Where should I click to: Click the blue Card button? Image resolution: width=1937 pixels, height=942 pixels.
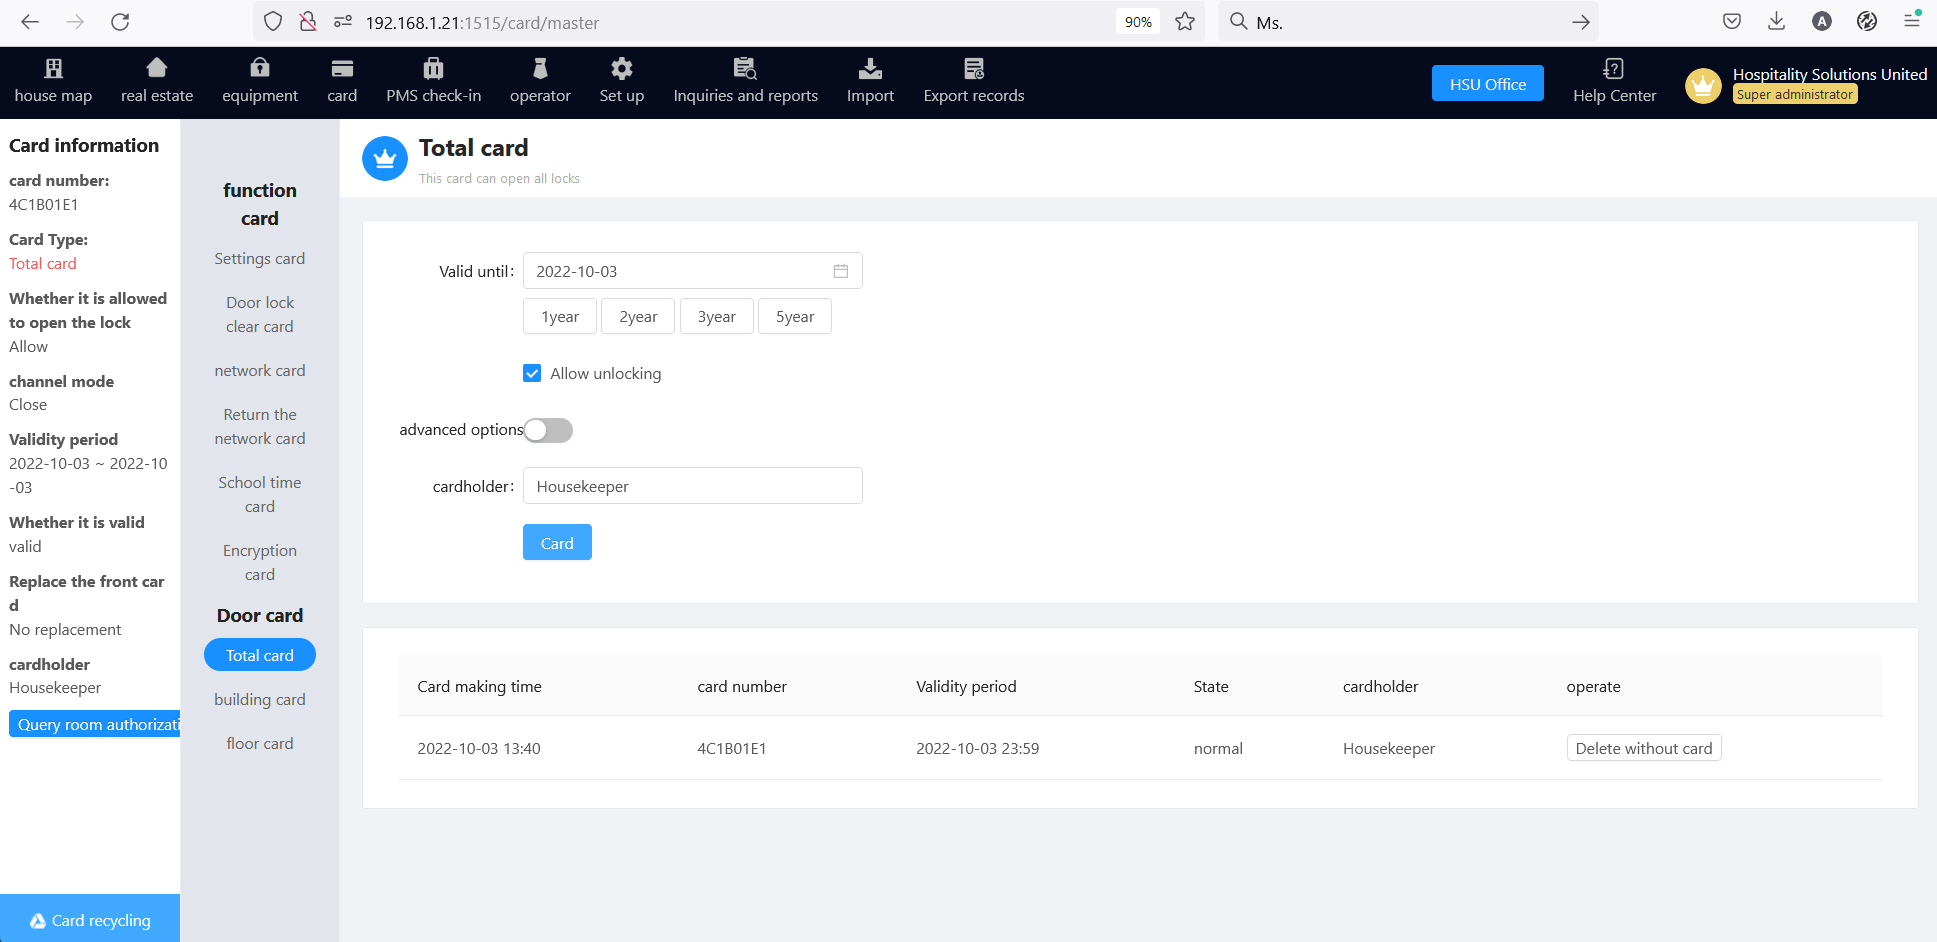[557, 542]
